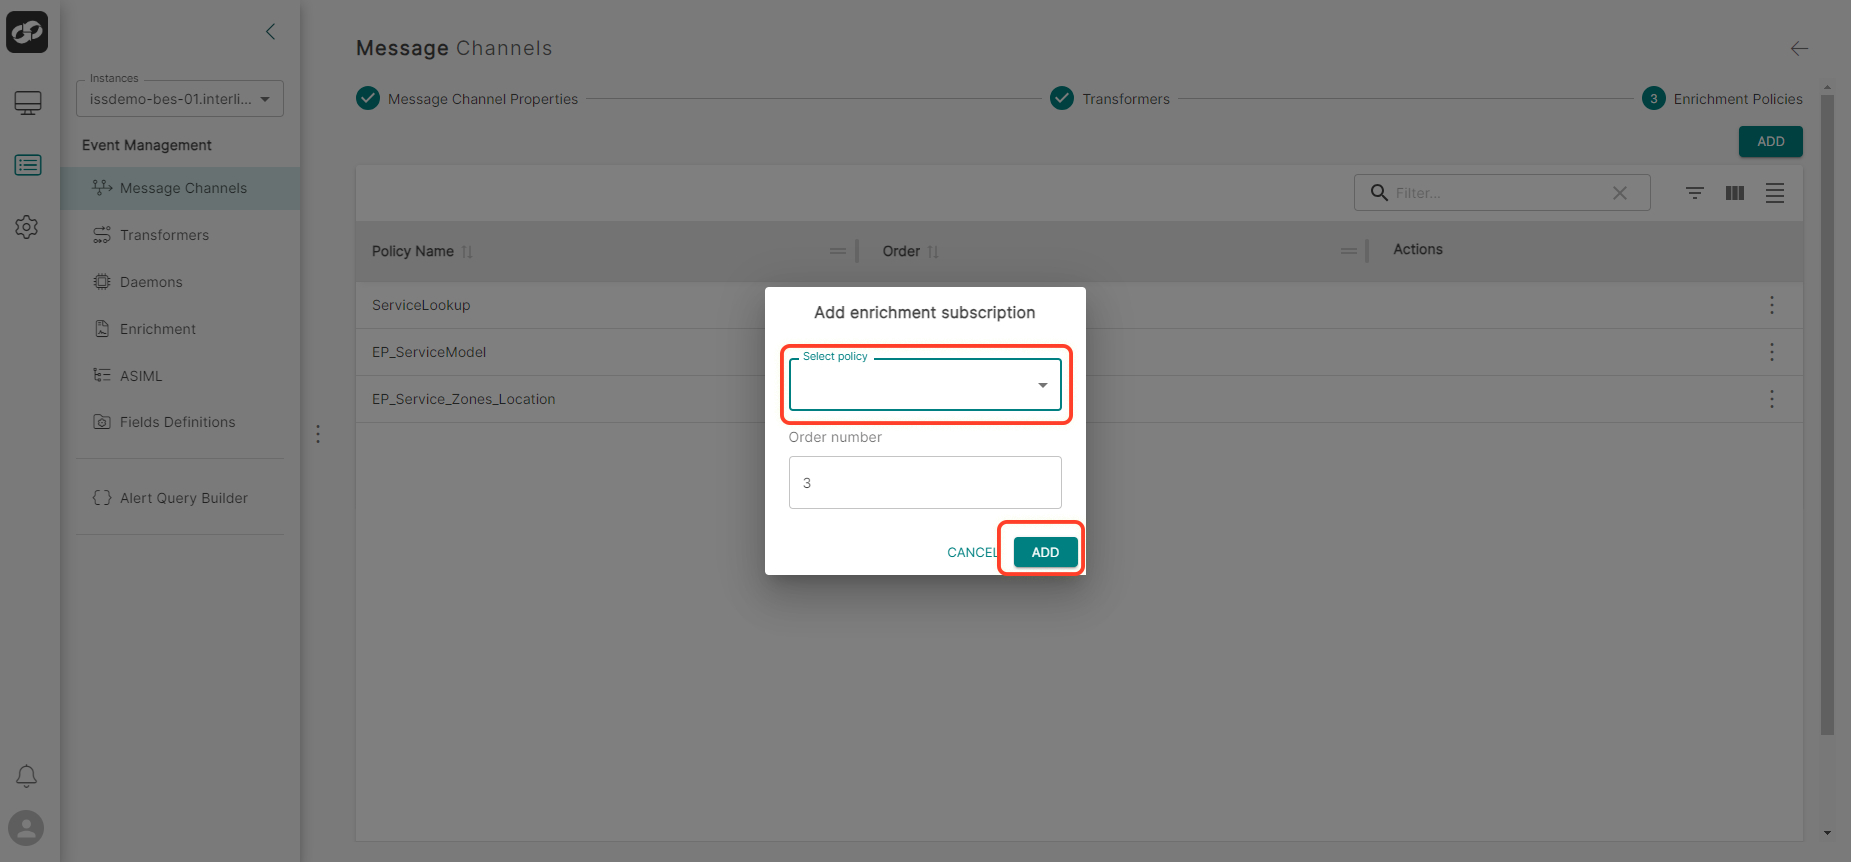Open the monitor dashboard sidebar icon
The width and height of the screenshot is (1851, 862).
(x=28, y=103)
